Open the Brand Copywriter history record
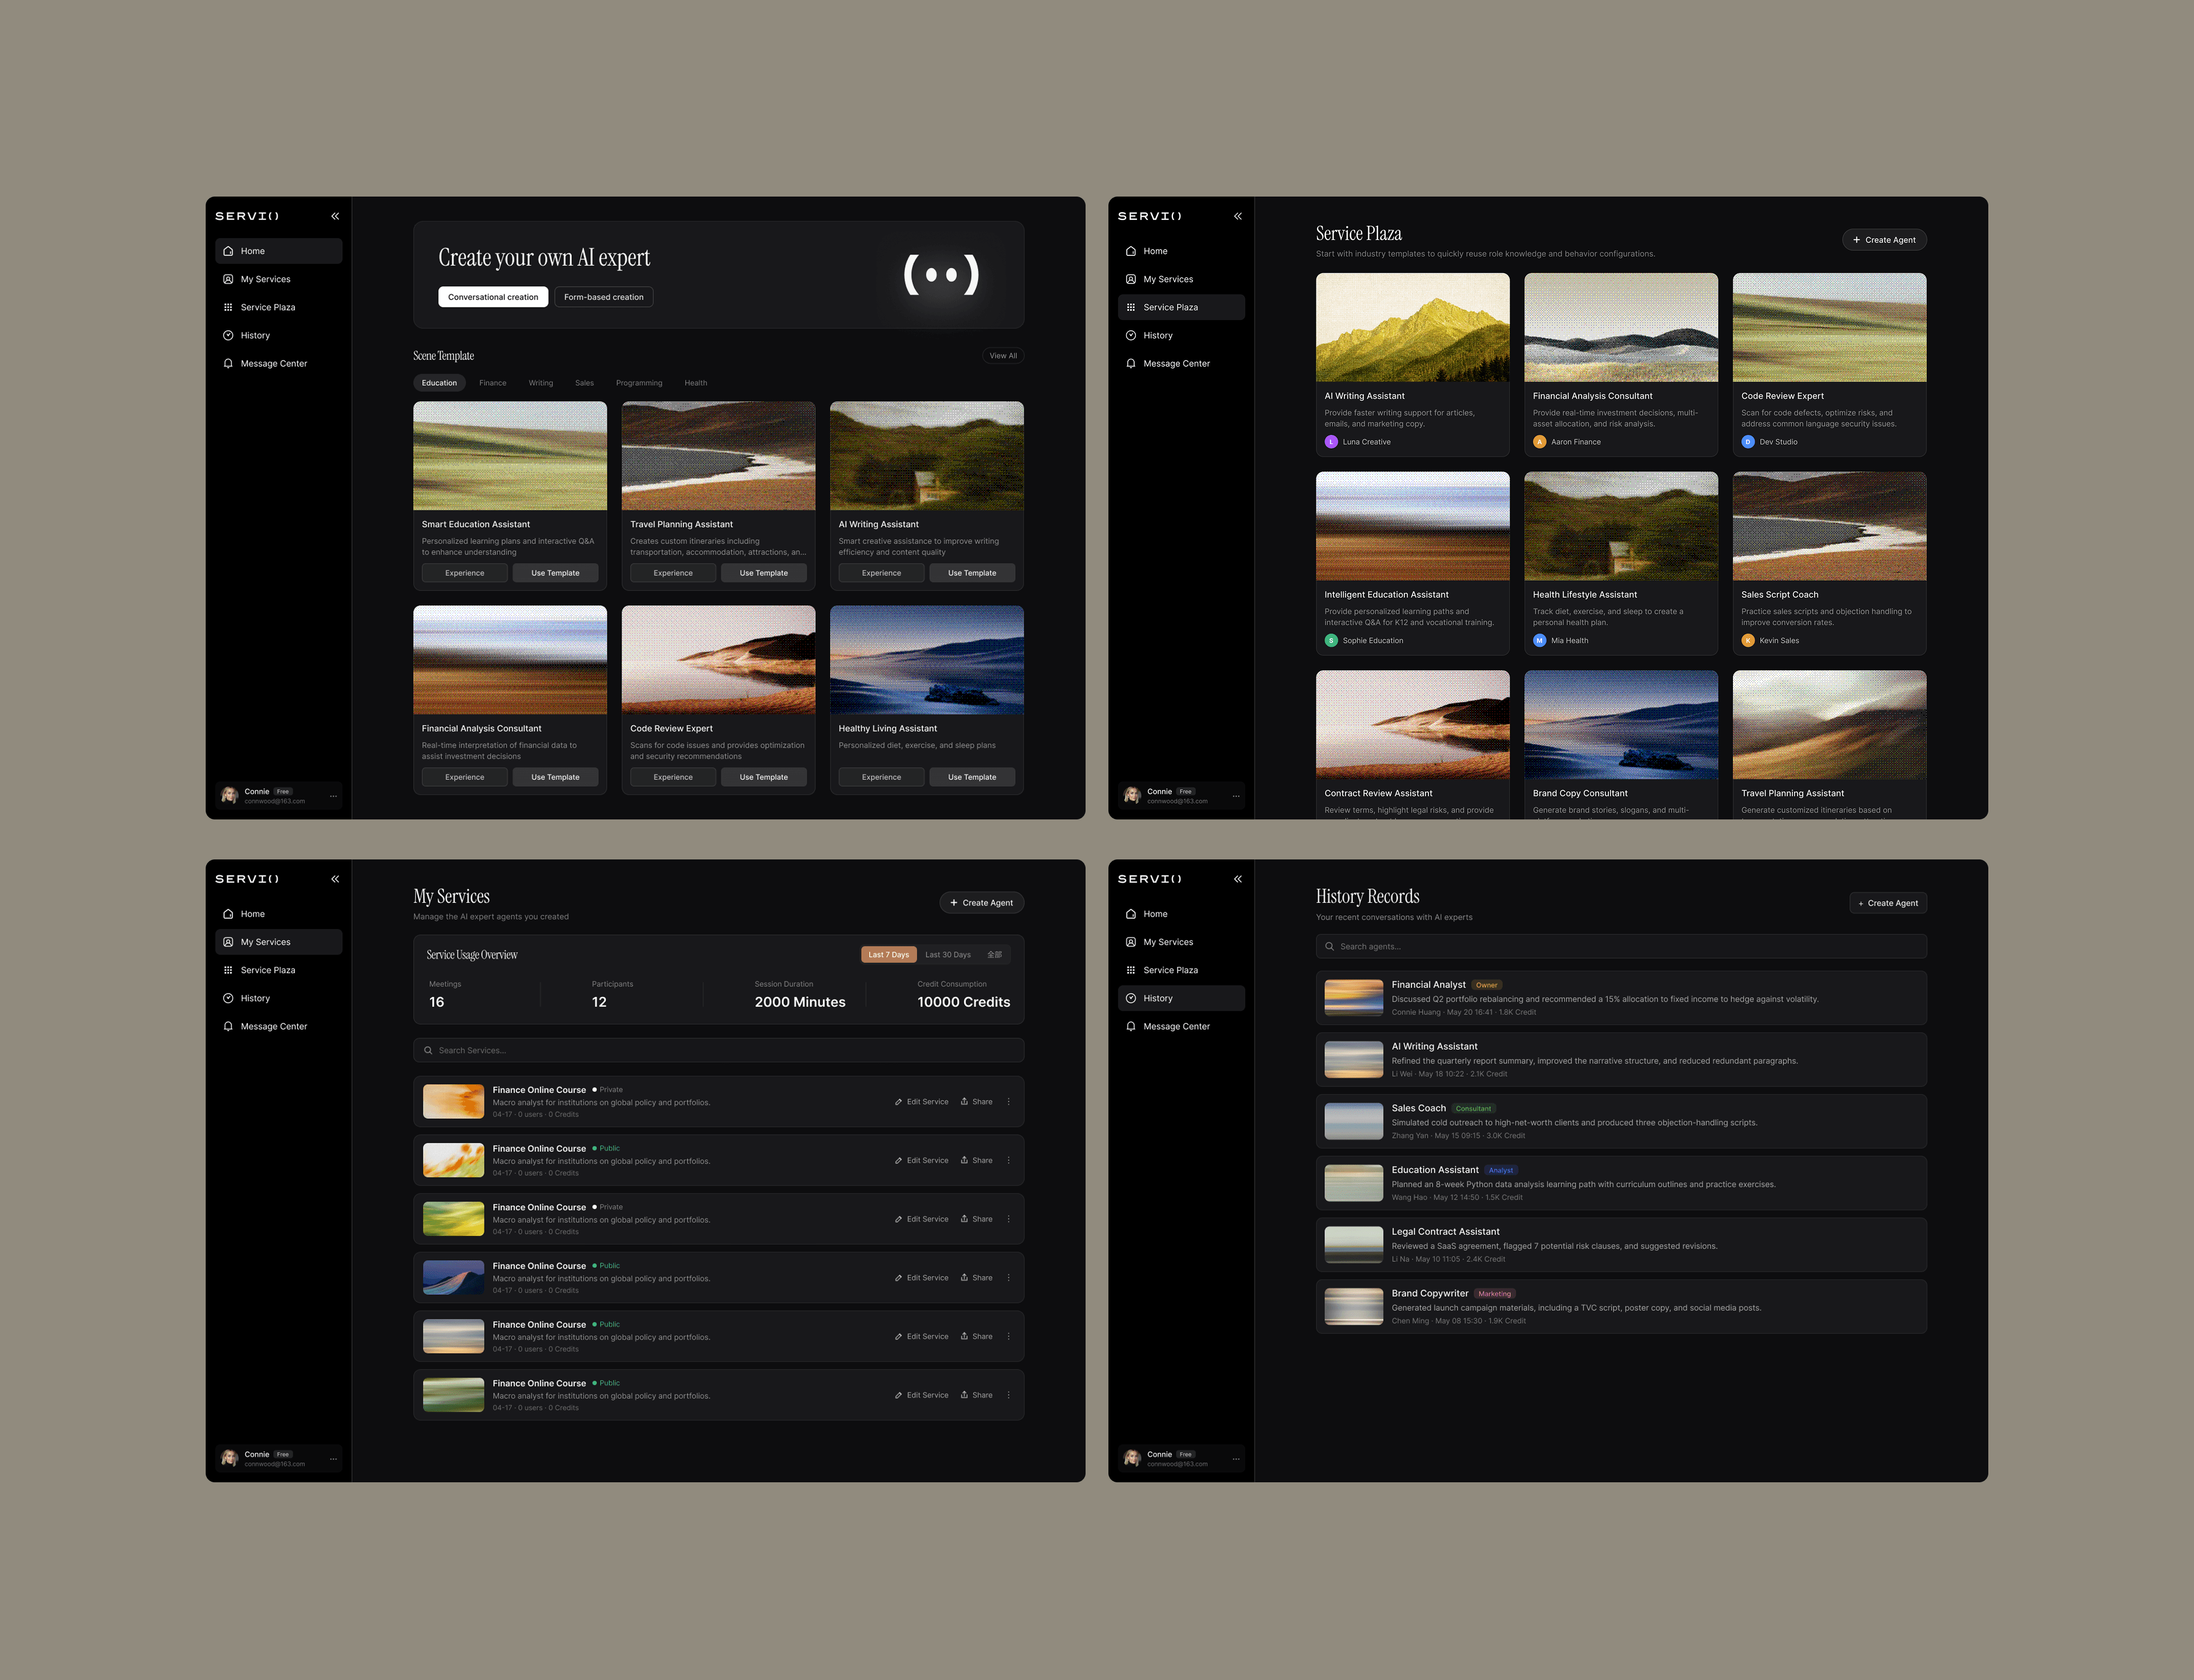This screenshot has height=1680, width=2194. point(1621,1306)
